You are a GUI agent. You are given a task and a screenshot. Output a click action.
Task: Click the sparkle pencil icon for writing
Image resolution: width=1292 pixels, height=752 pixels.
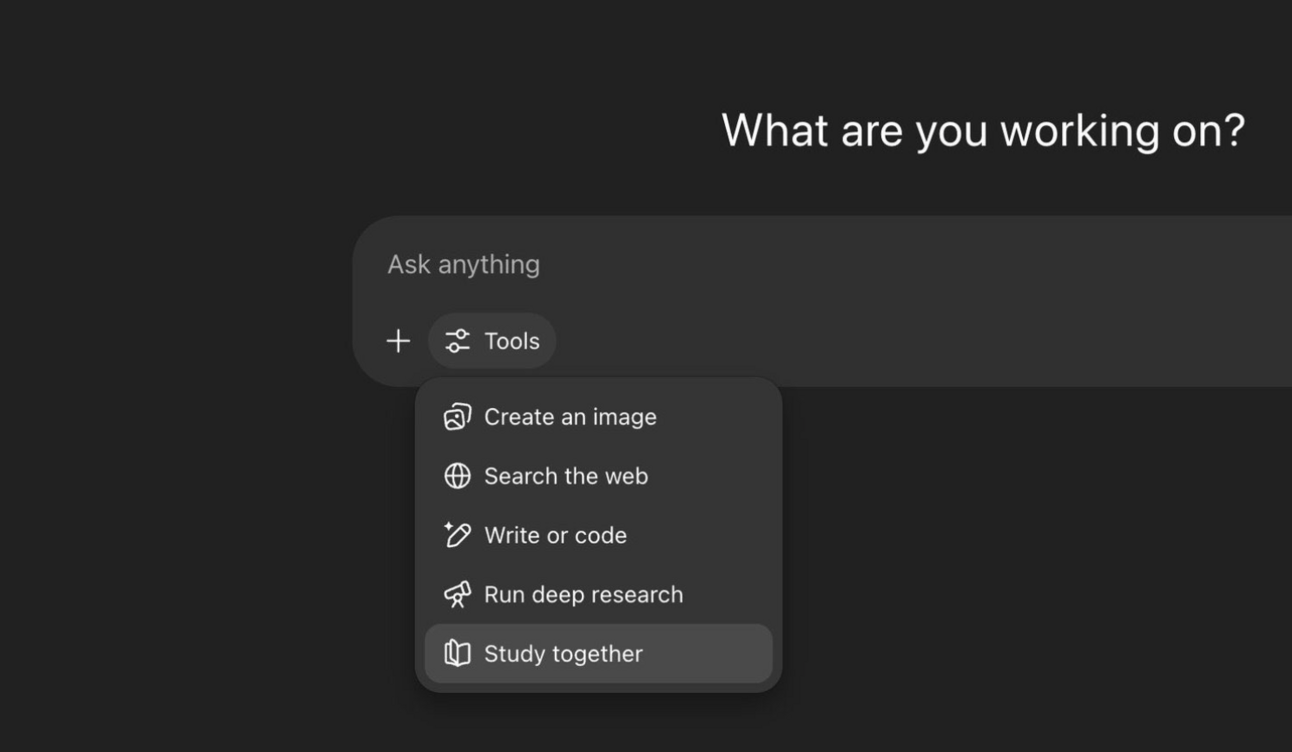[x=457, y=535]
